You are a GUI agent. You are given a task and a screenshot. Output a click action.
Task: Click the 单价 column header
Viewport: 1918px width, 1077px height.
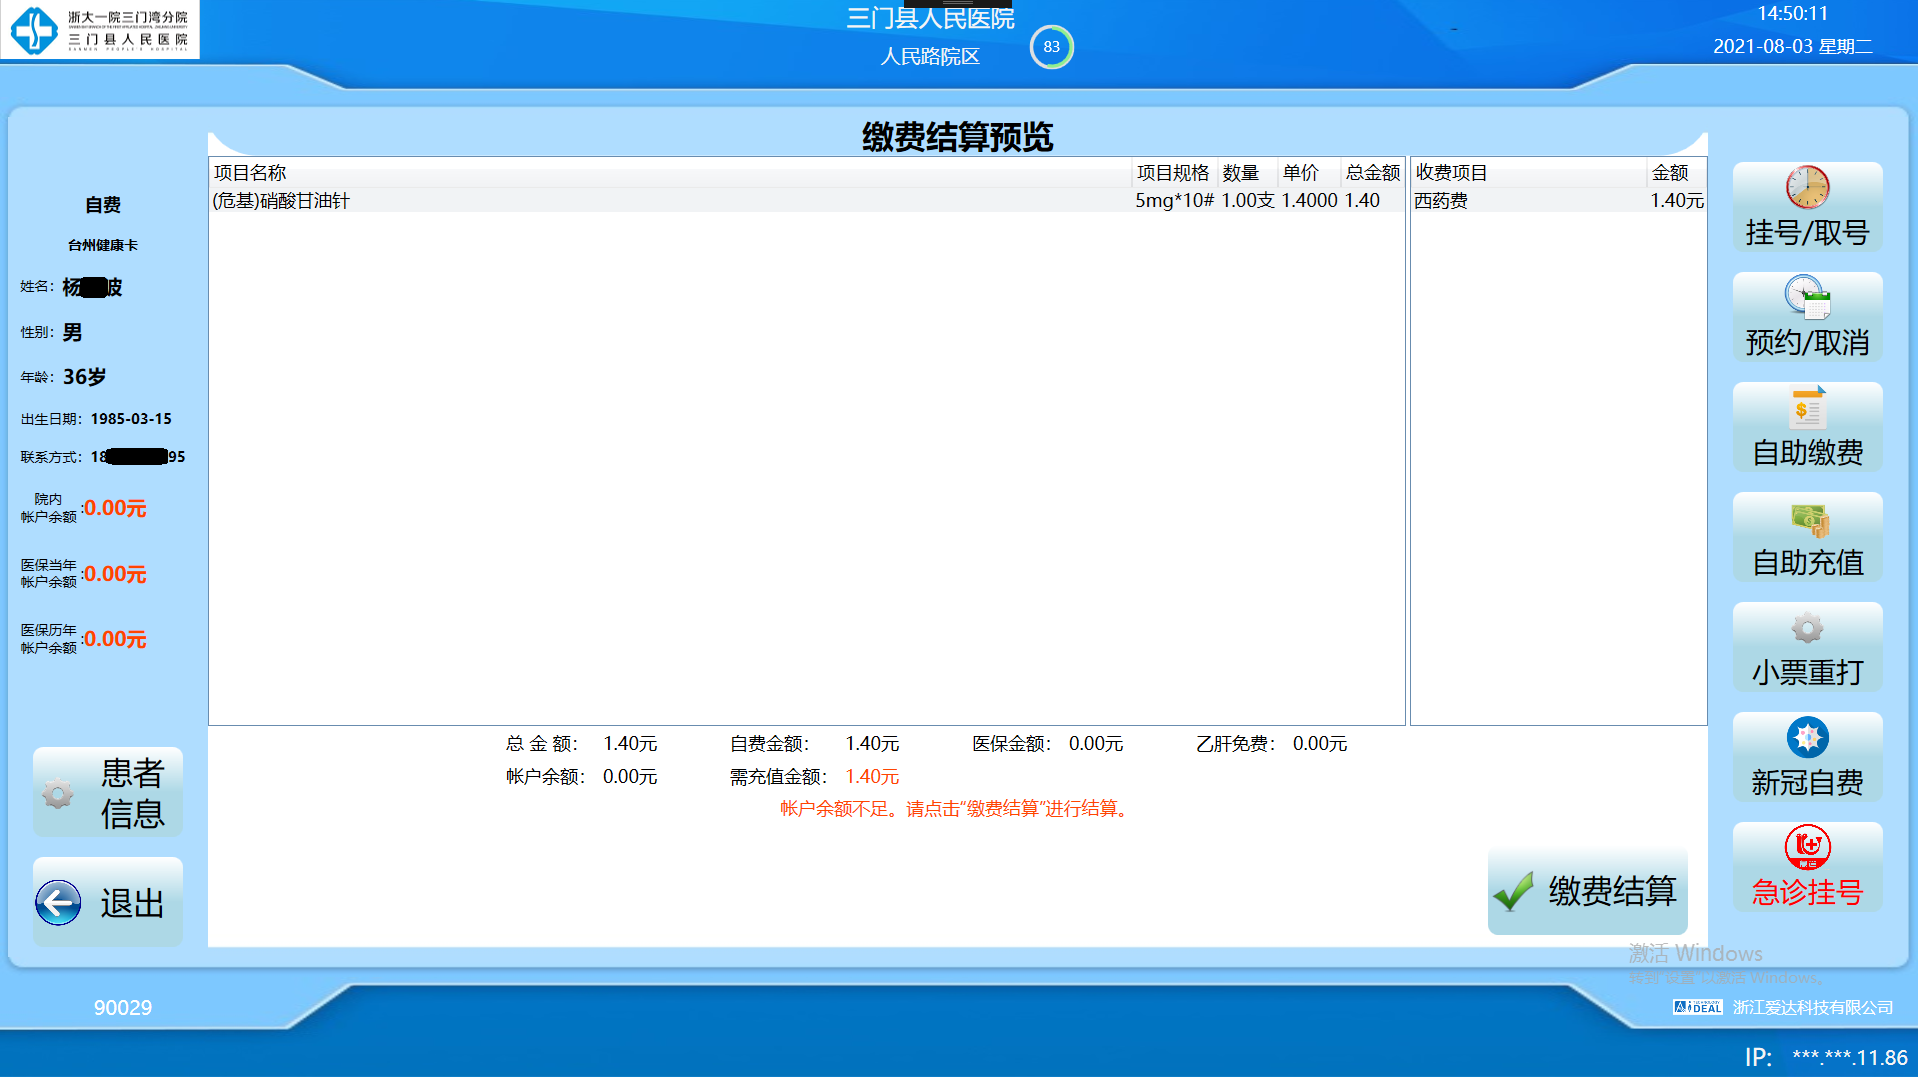1301,173
